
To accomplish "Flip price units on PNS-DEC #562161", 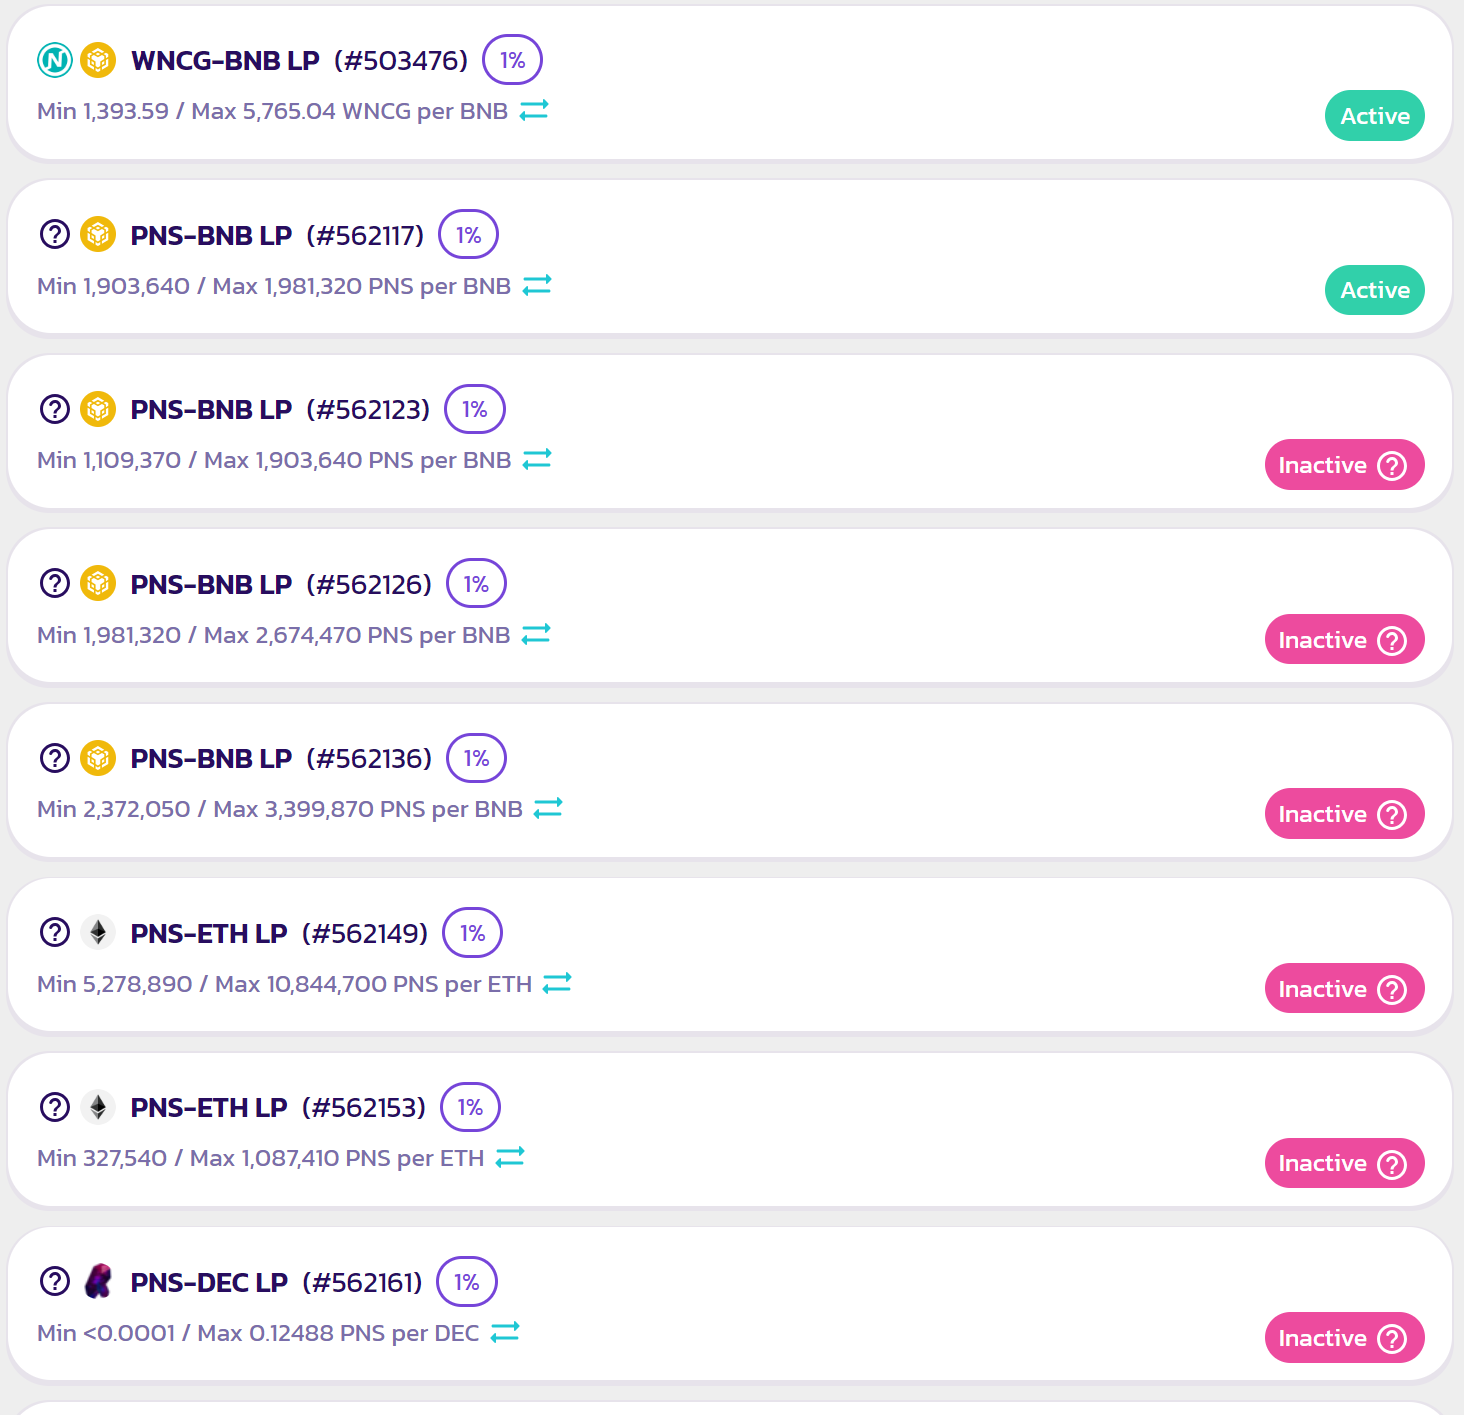I will (x=505, y=1332).
